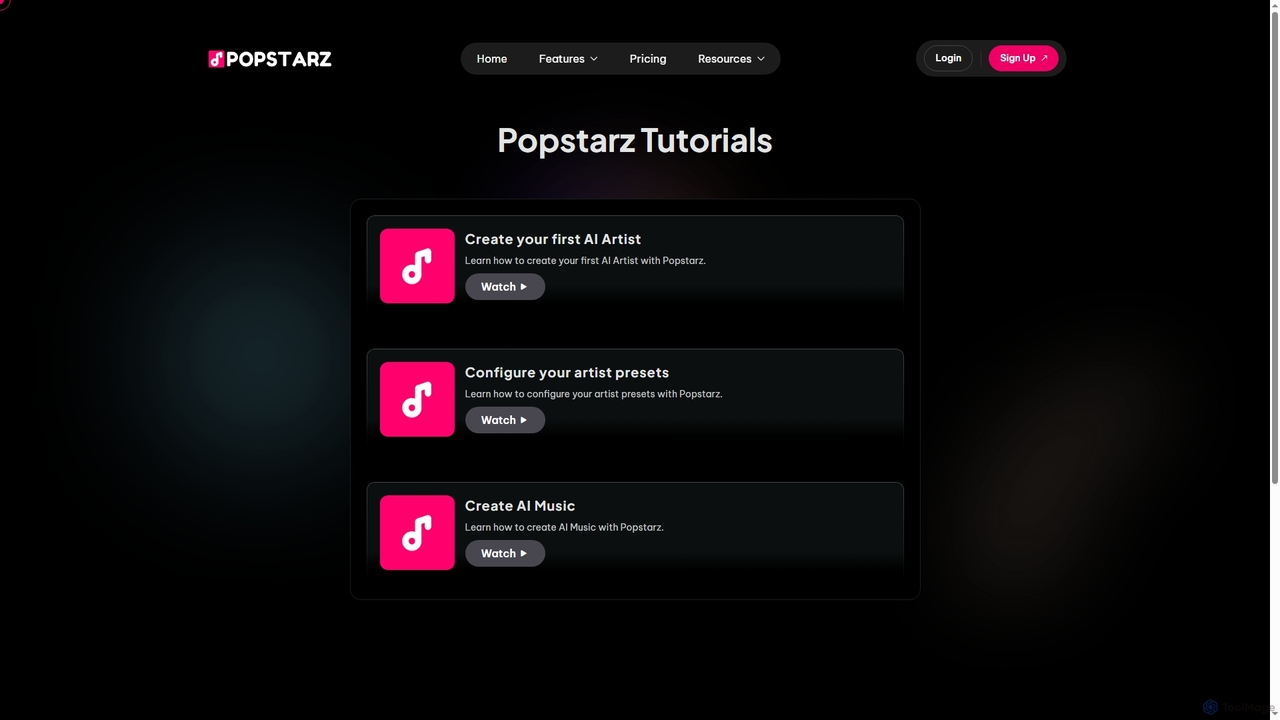This screenshot has width=1280, height=720.
Task: Open the Home menu item
Action: [492, 59]
